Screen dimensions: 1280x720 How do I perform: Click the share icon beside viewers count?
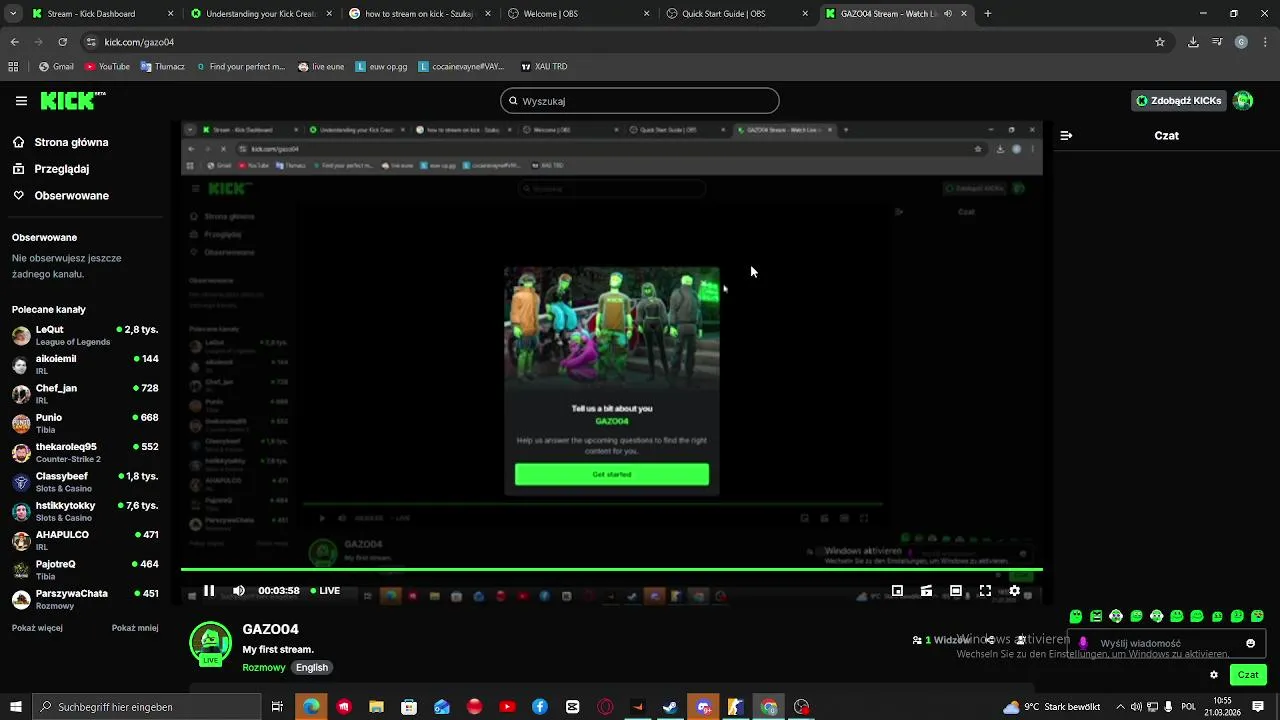(x=989, y=640)
